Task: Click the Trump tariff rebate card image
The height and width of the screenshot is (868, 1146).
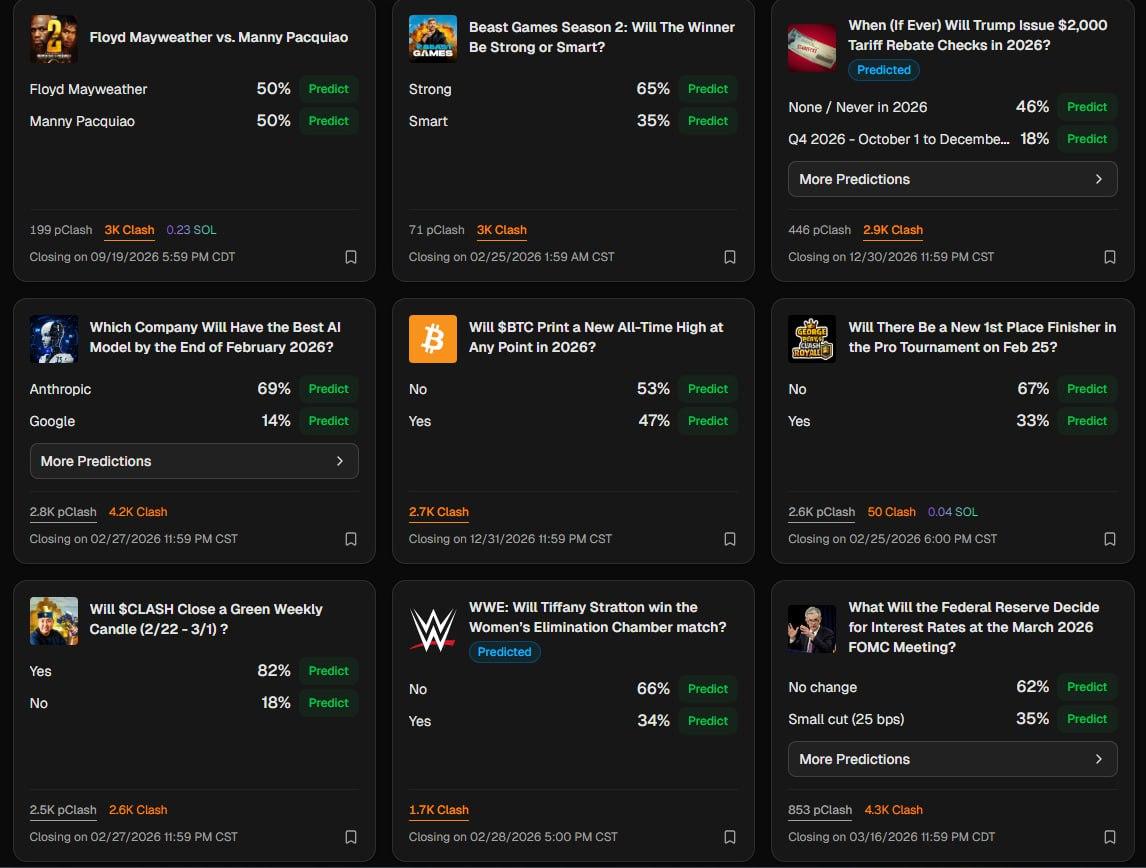Action: [811, 38]
